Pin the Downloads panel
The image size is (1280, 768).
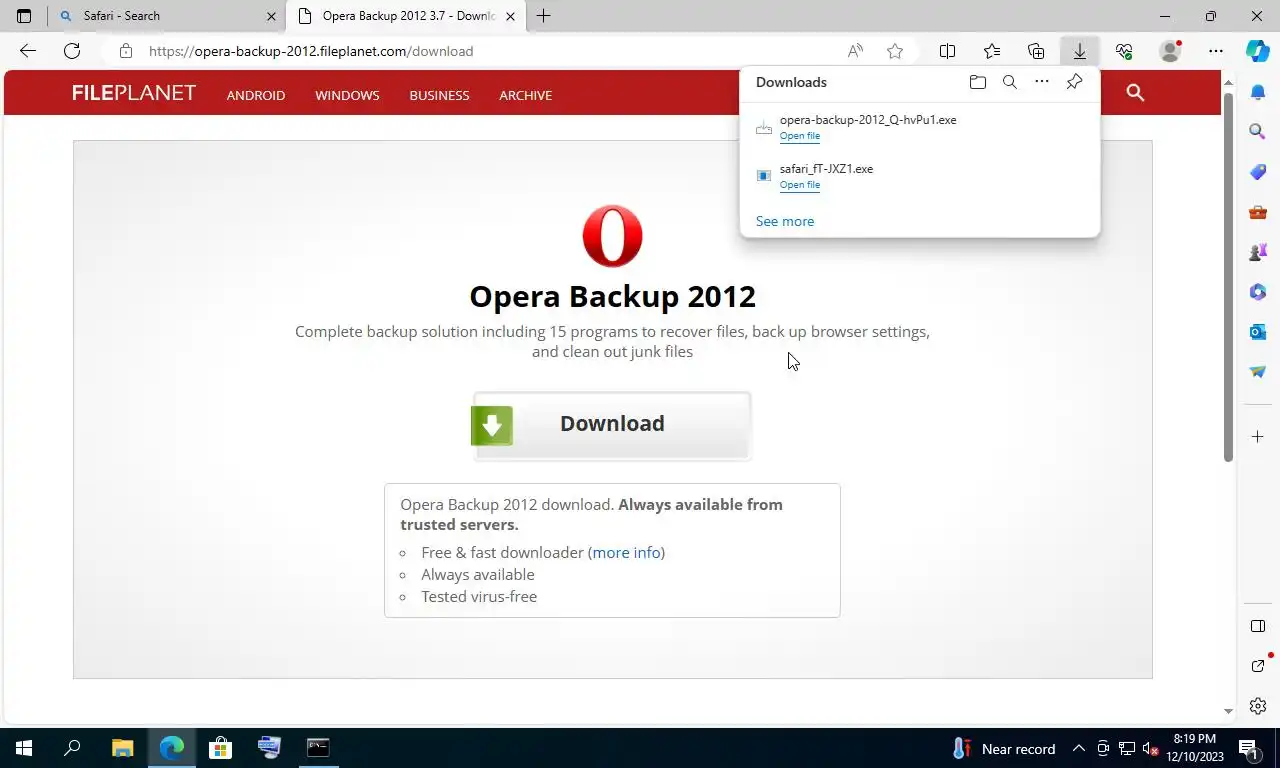coord(1074,82)
